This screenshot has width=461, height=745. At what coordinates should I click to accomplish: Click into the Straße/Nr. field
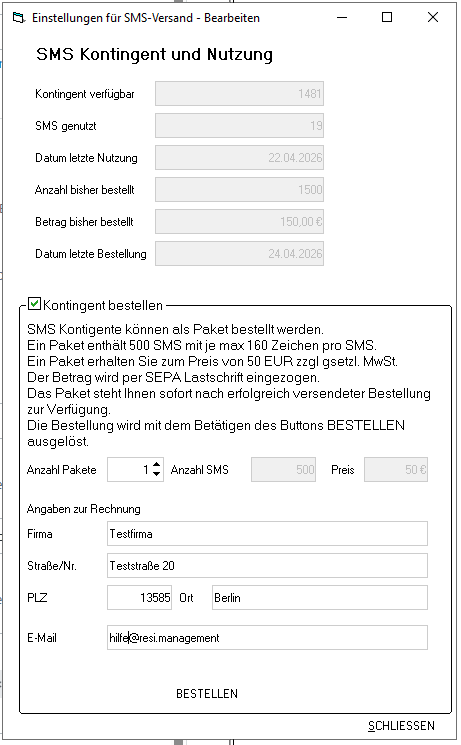point(267,565)
